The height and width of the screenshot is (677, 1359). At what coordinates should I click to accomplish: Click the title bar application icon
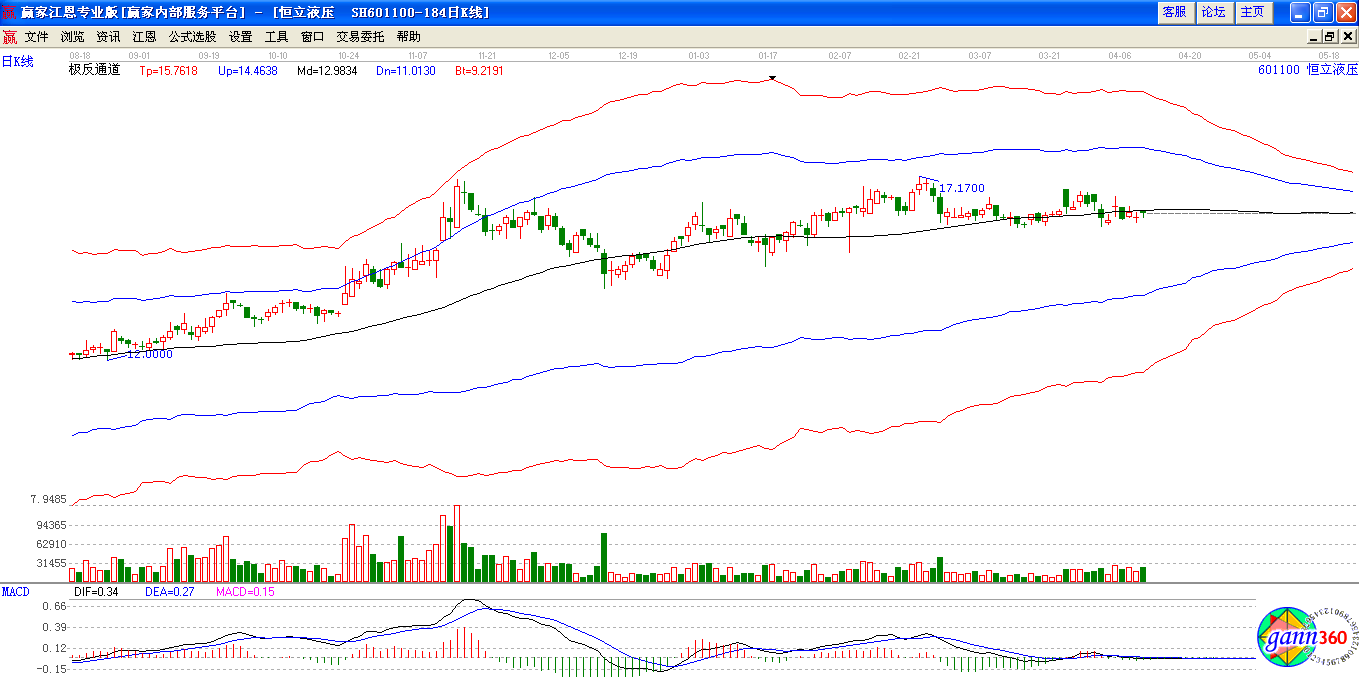[x=10, y=12]
